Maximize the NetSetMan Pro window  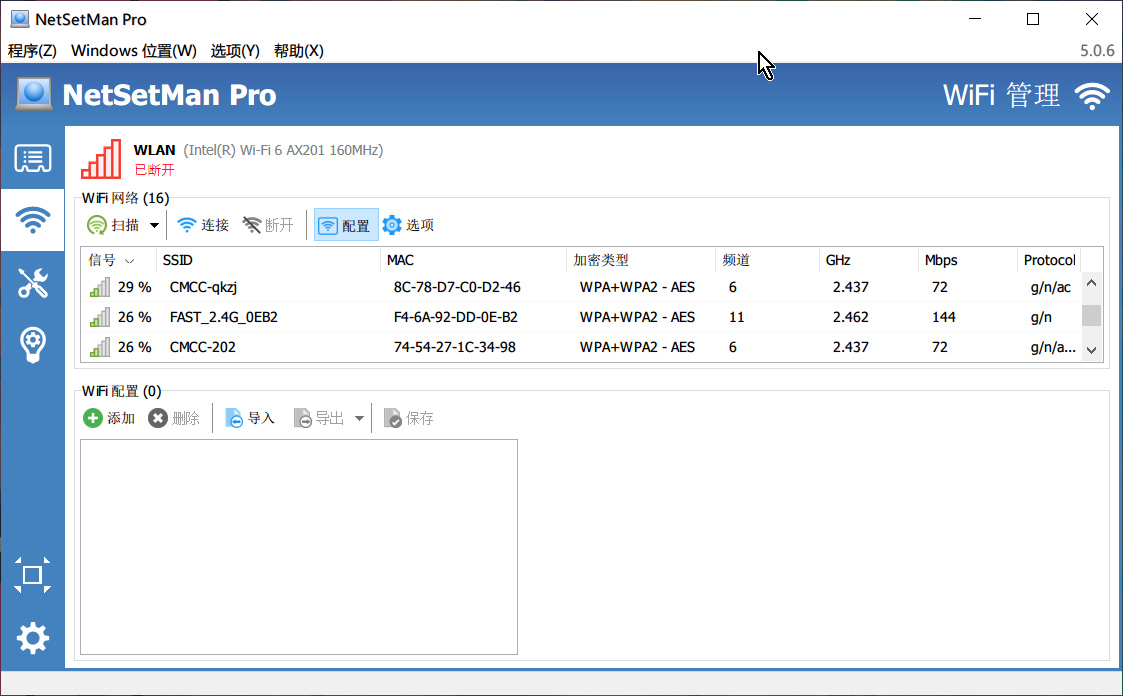click(x=1033, y=19)
